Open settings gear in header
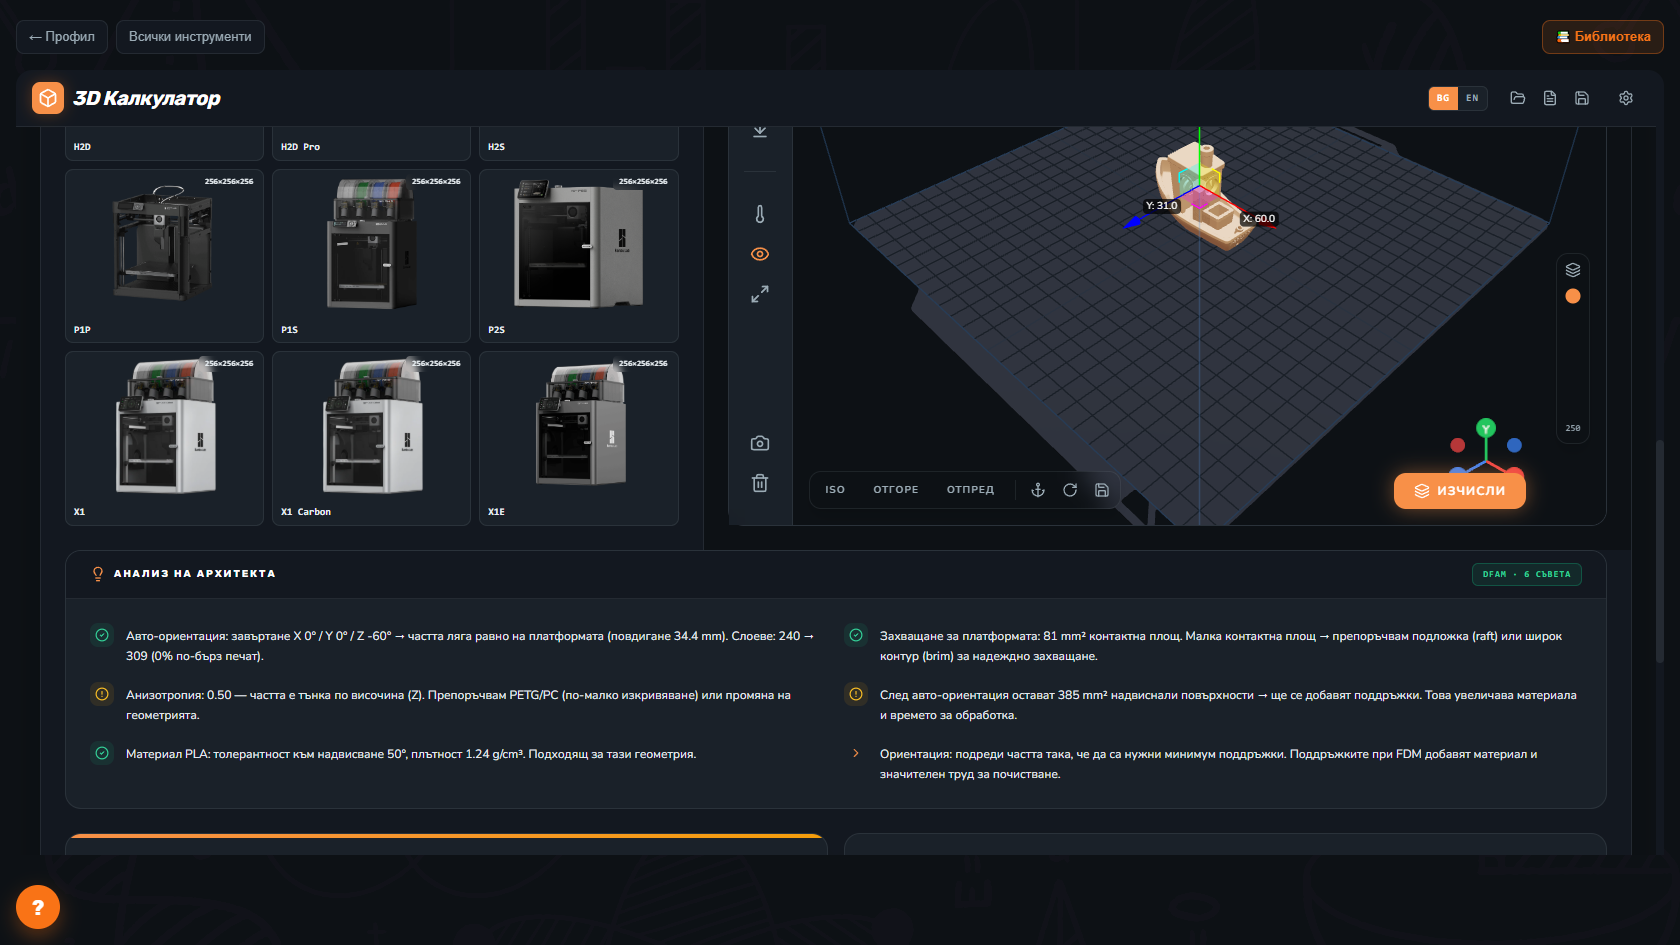This screenshot has height=945, width=1680. [1626, 98]
